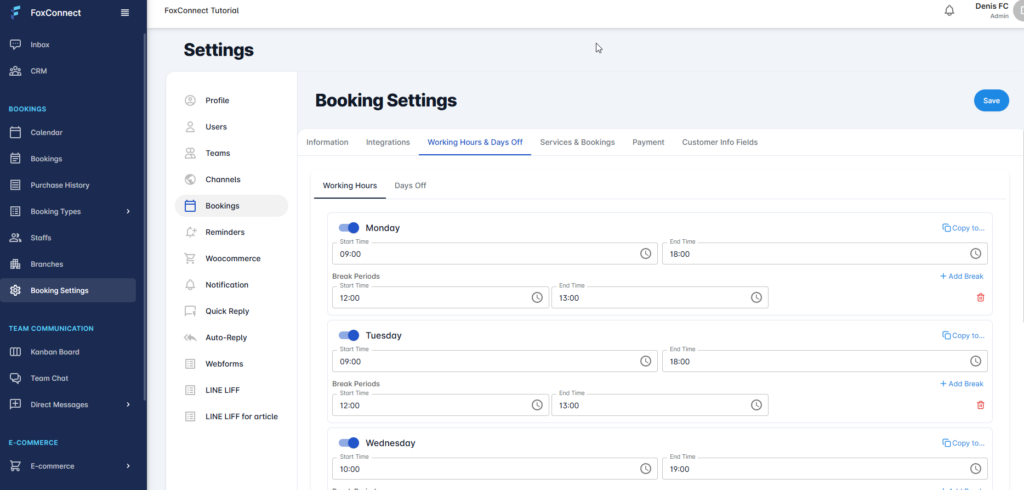Collapse sidebar with the hamburger menu icon

point(124,12)
